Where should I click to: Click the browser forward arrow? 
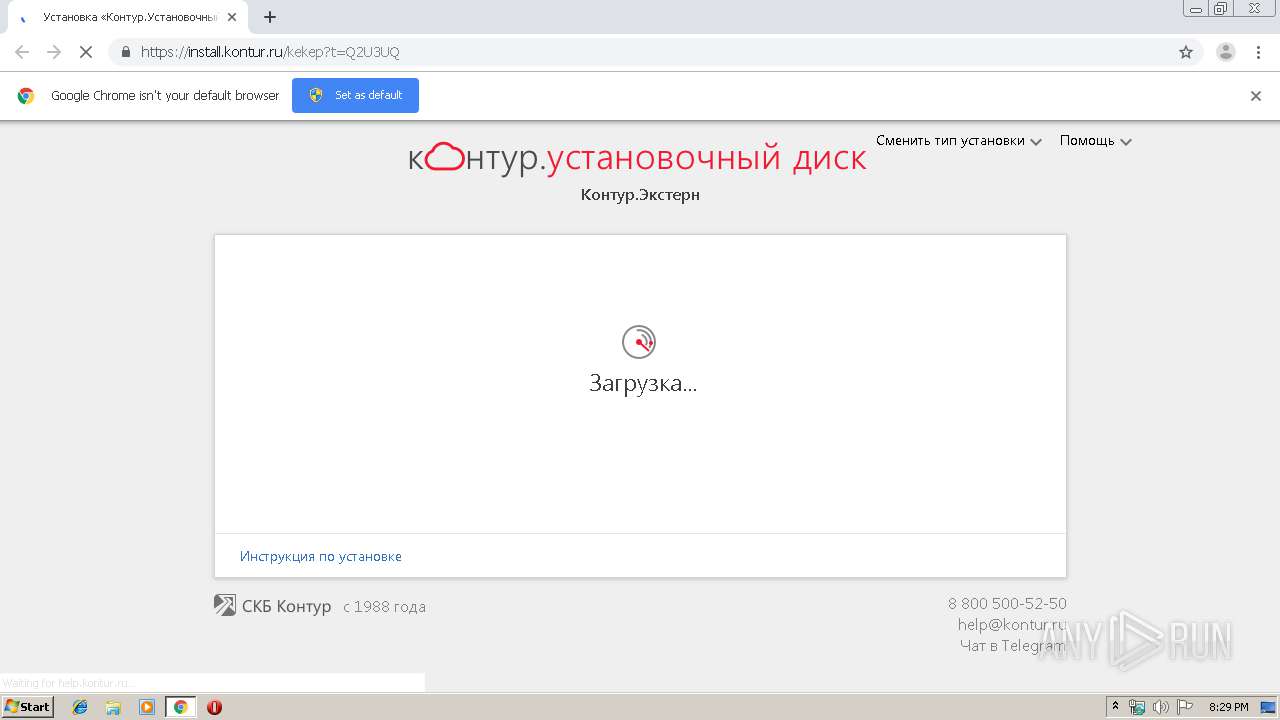[54, 52]
